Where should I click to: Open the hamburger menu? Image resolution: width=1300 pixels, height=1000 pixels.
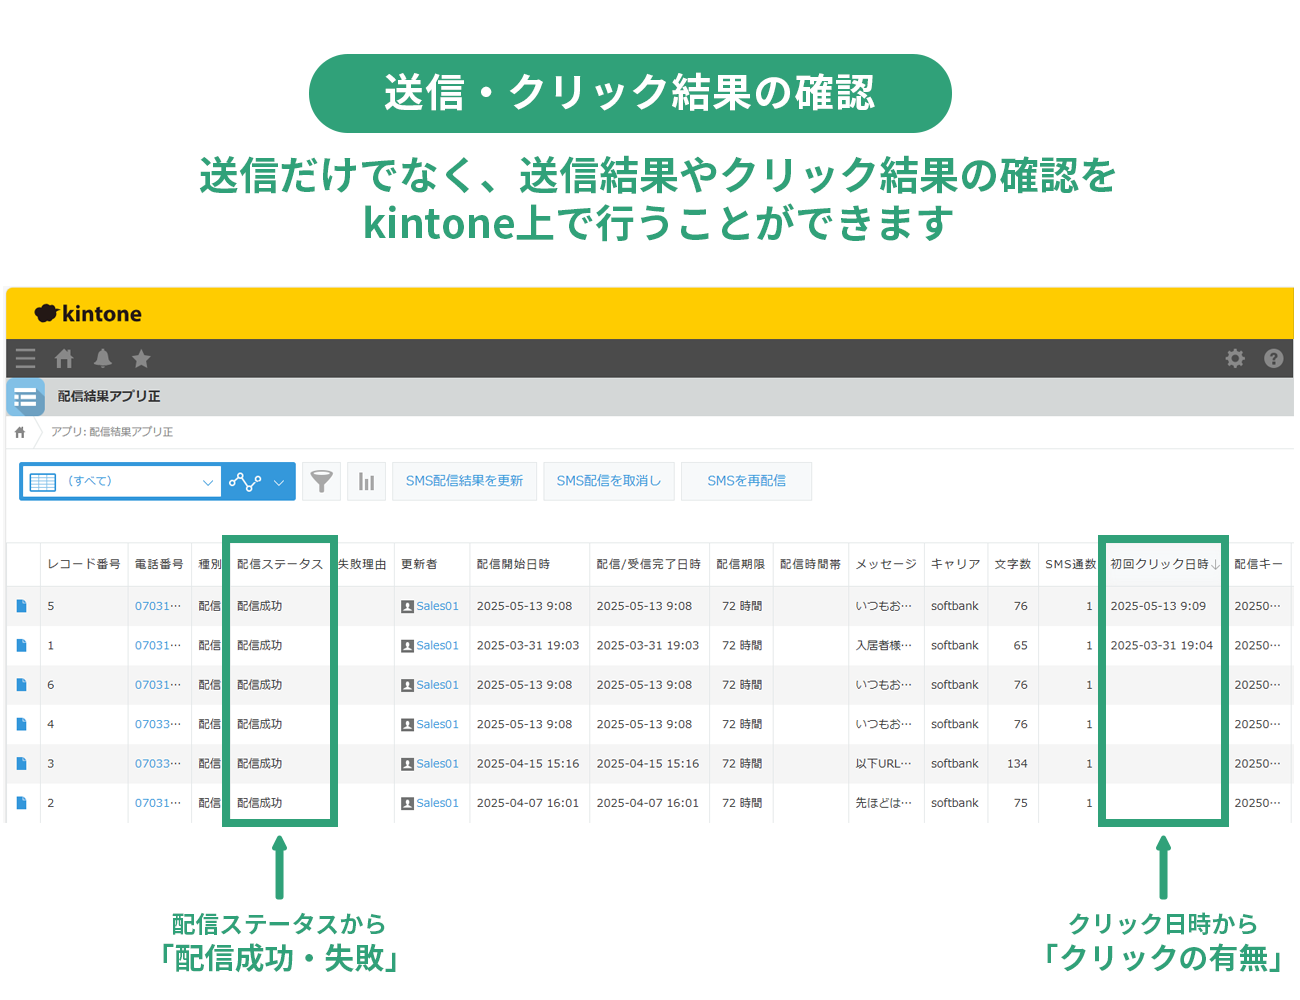(x=25, y=358)
